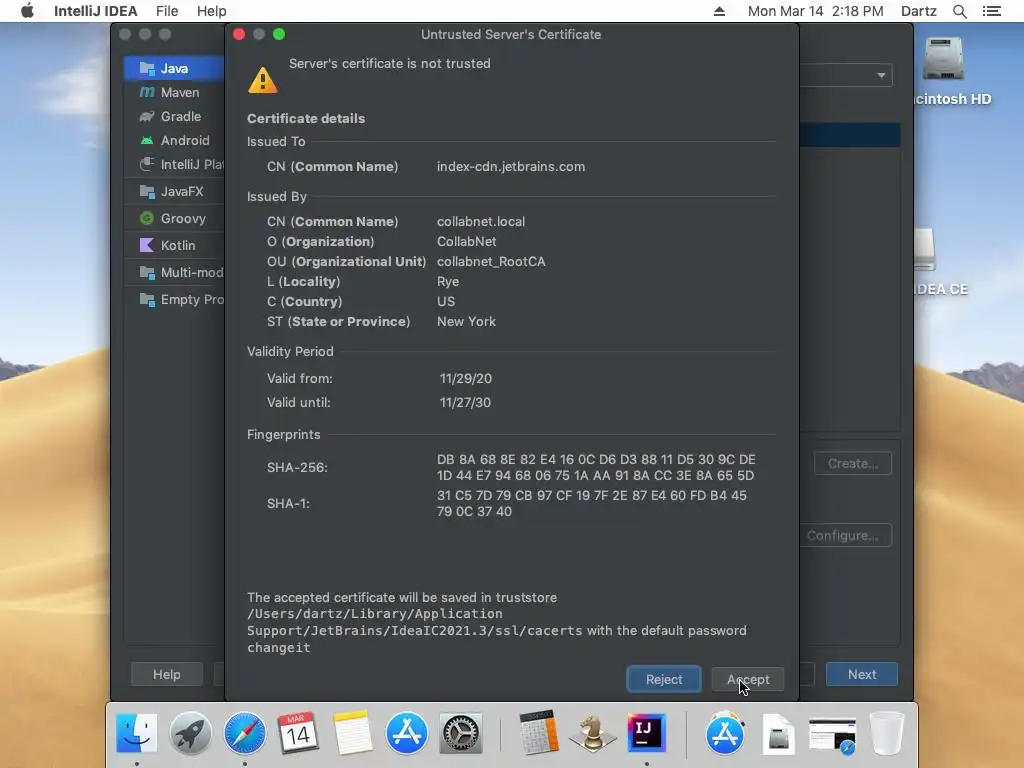Click the SHA-1 fingerprint value
Image resolution: width=1024 pixels, height=768 pixels.
point(592,504)
